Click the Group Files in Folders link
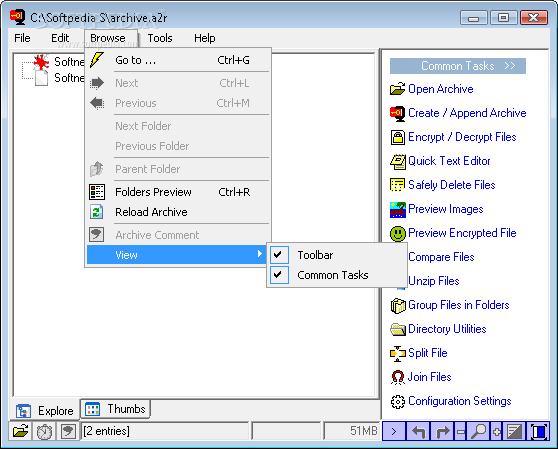558x449 pixels. pos(459,305)
